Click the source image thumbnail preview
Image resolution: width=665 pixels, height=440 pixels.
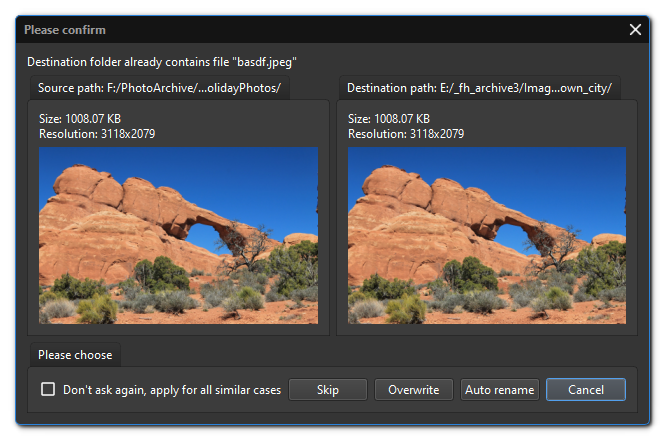point(179,235)
